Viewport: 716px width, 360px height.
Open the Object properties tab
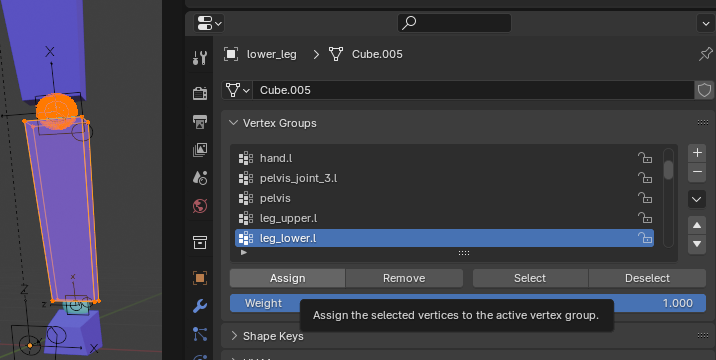pos(200,278)
